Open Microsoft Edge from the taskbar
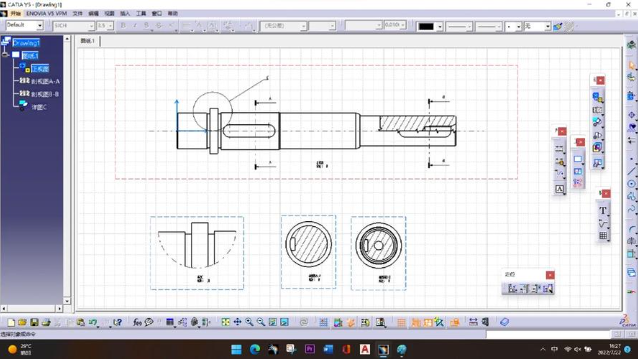638x360 pixels. pyautogui.click(x=255, y=349)
